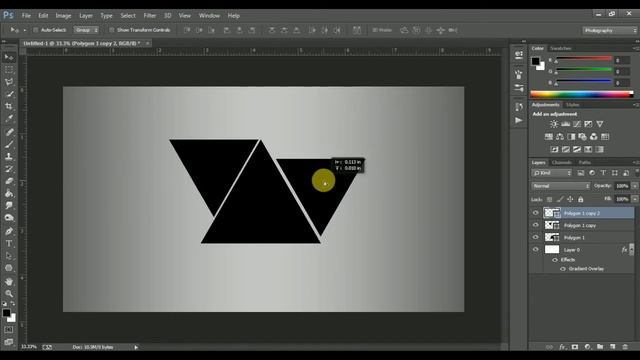
Task: Click the Create new layer icon
Action: [613, 347]
